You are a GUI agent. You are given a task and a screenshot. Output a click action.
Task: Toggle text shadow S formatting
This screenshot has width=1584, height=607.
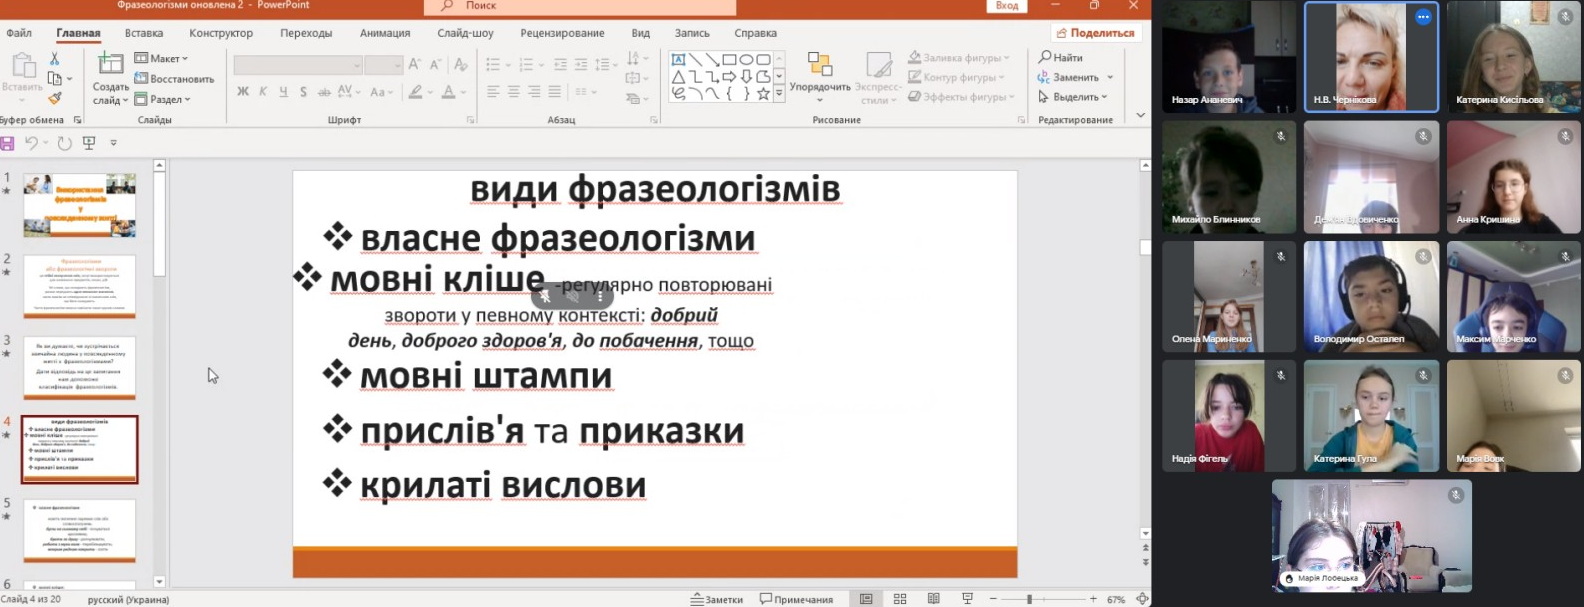click(304, 92)
